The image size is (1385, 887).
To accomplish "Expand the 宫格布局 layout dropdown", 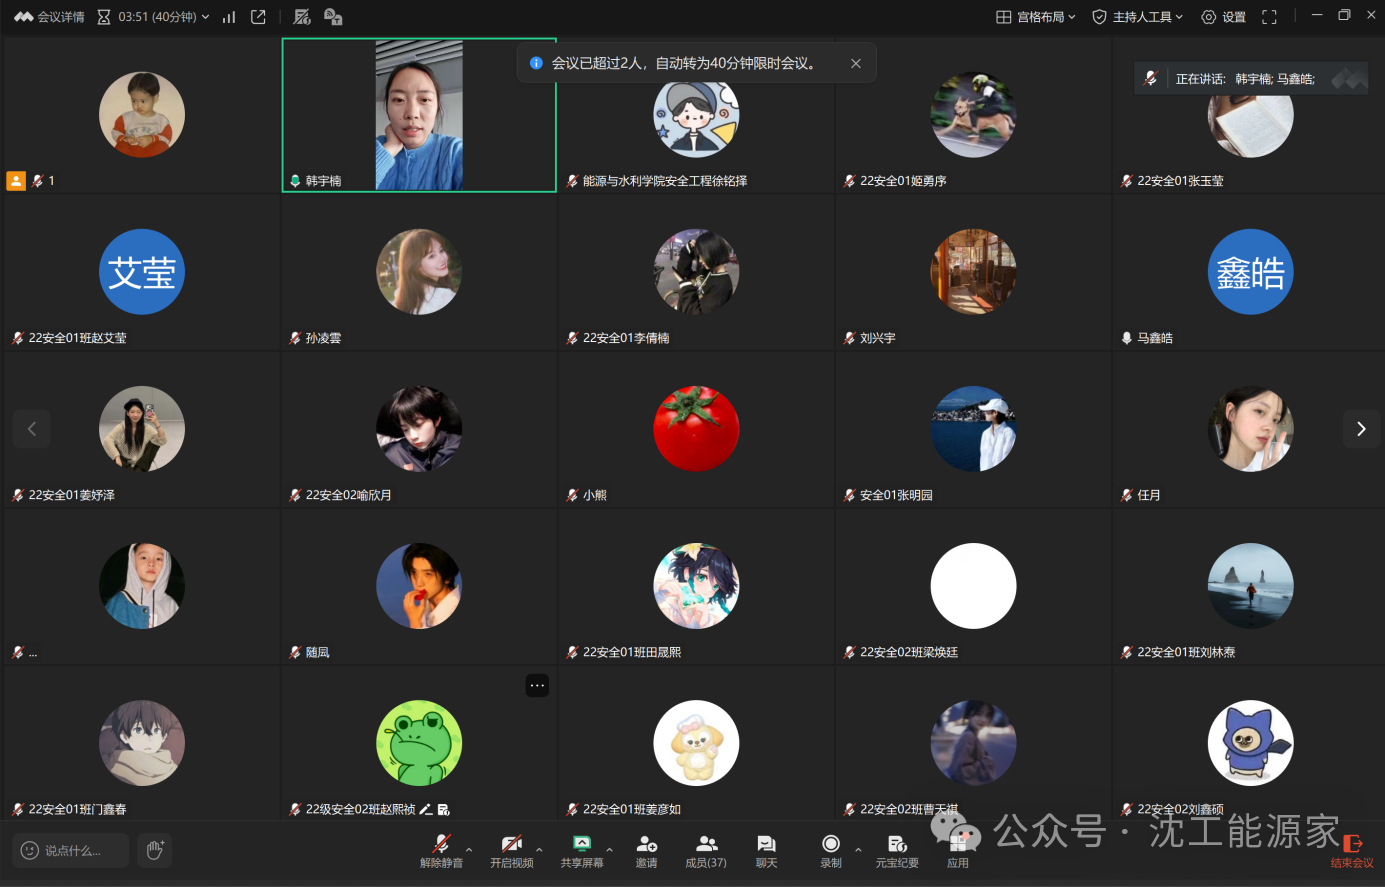I will point(1036,17).
